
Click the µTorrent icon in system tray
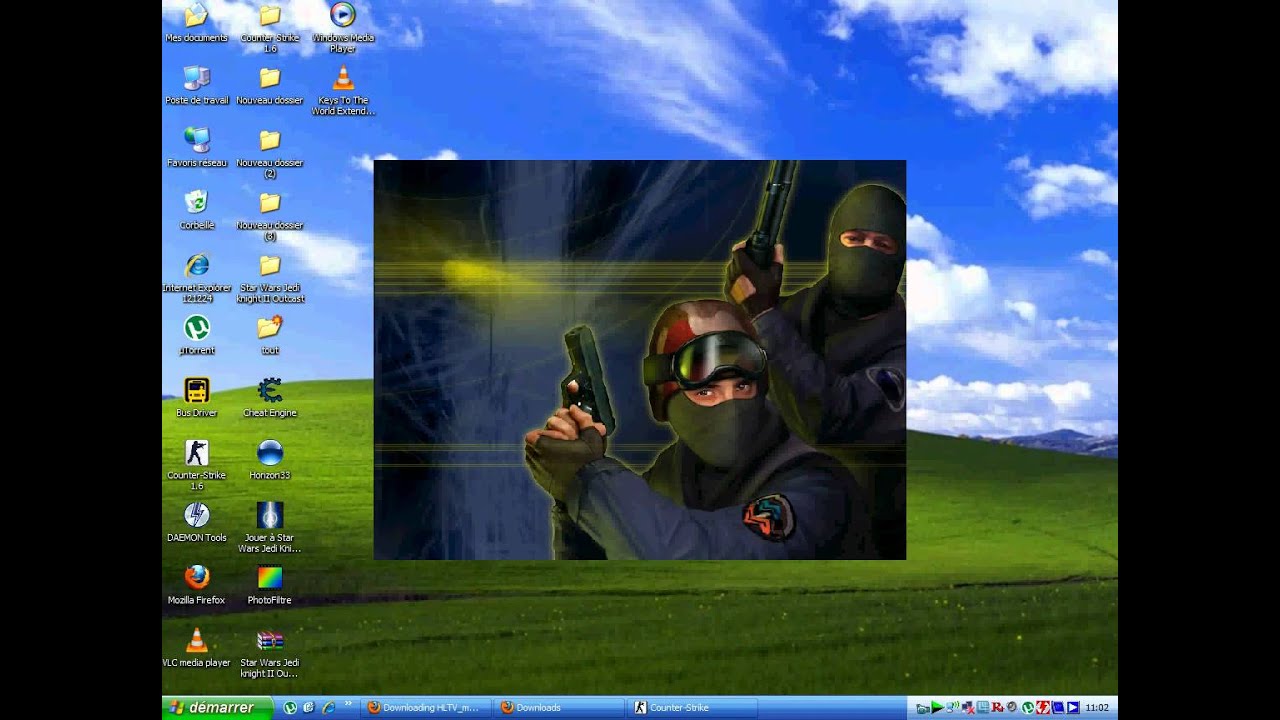[x=1028, y=707]
